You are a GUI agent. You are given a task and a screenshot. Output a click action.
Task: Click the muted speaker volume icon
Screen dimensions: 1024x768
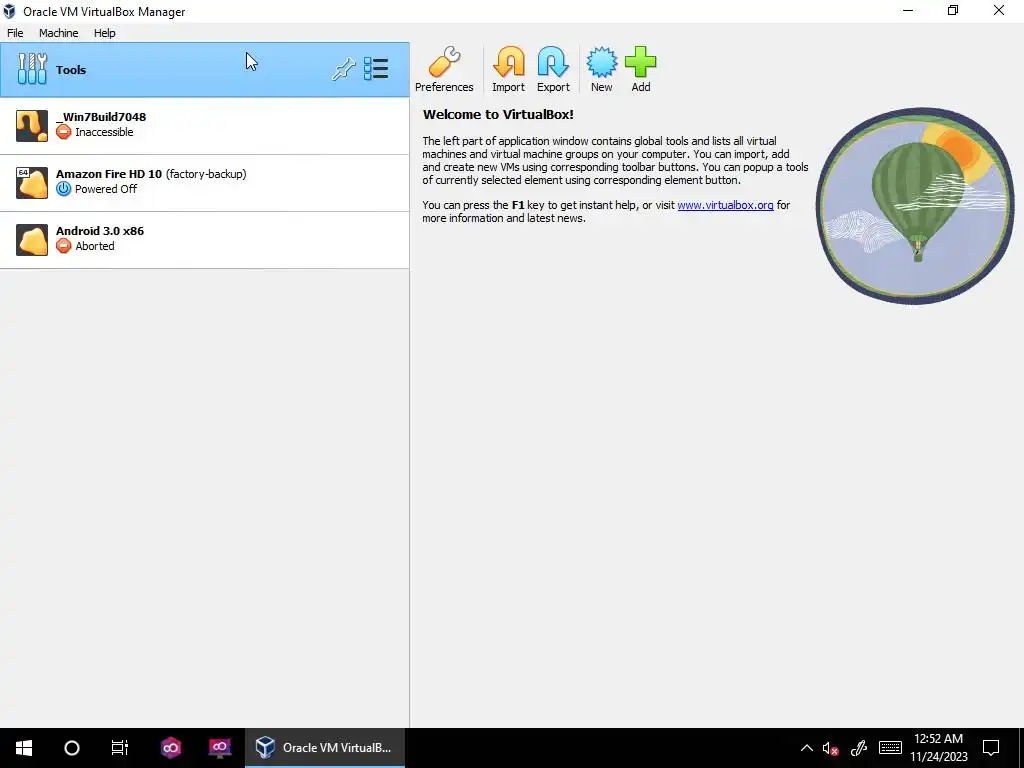point(830,748)
